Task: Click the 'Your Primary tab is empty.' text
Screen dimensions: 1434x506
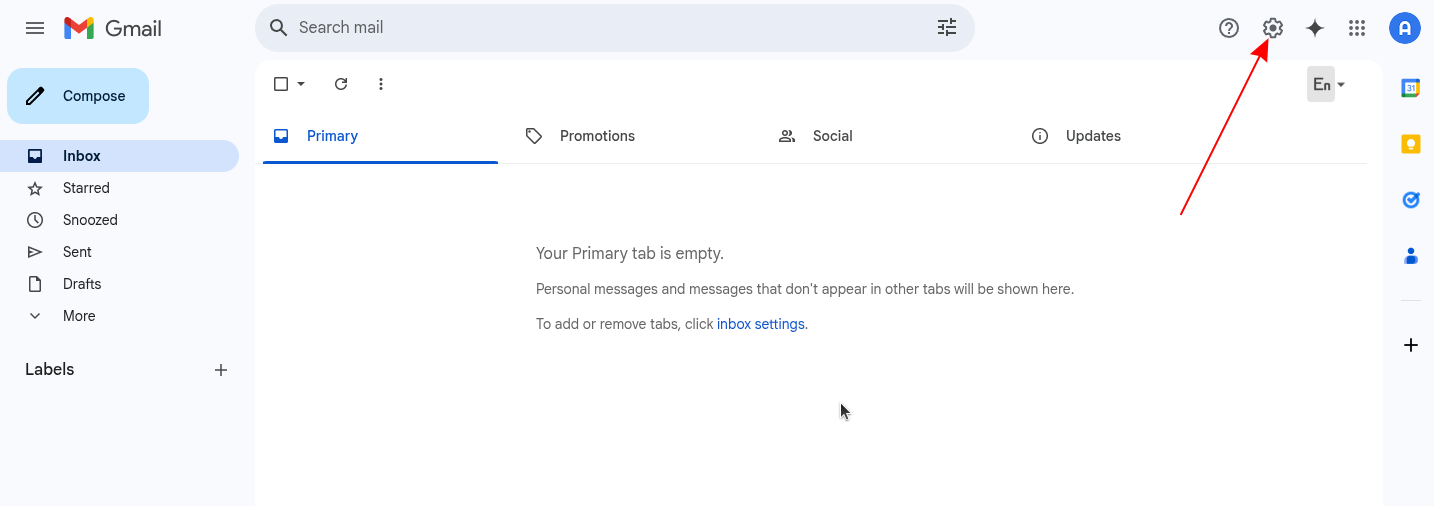Action: 630,254
